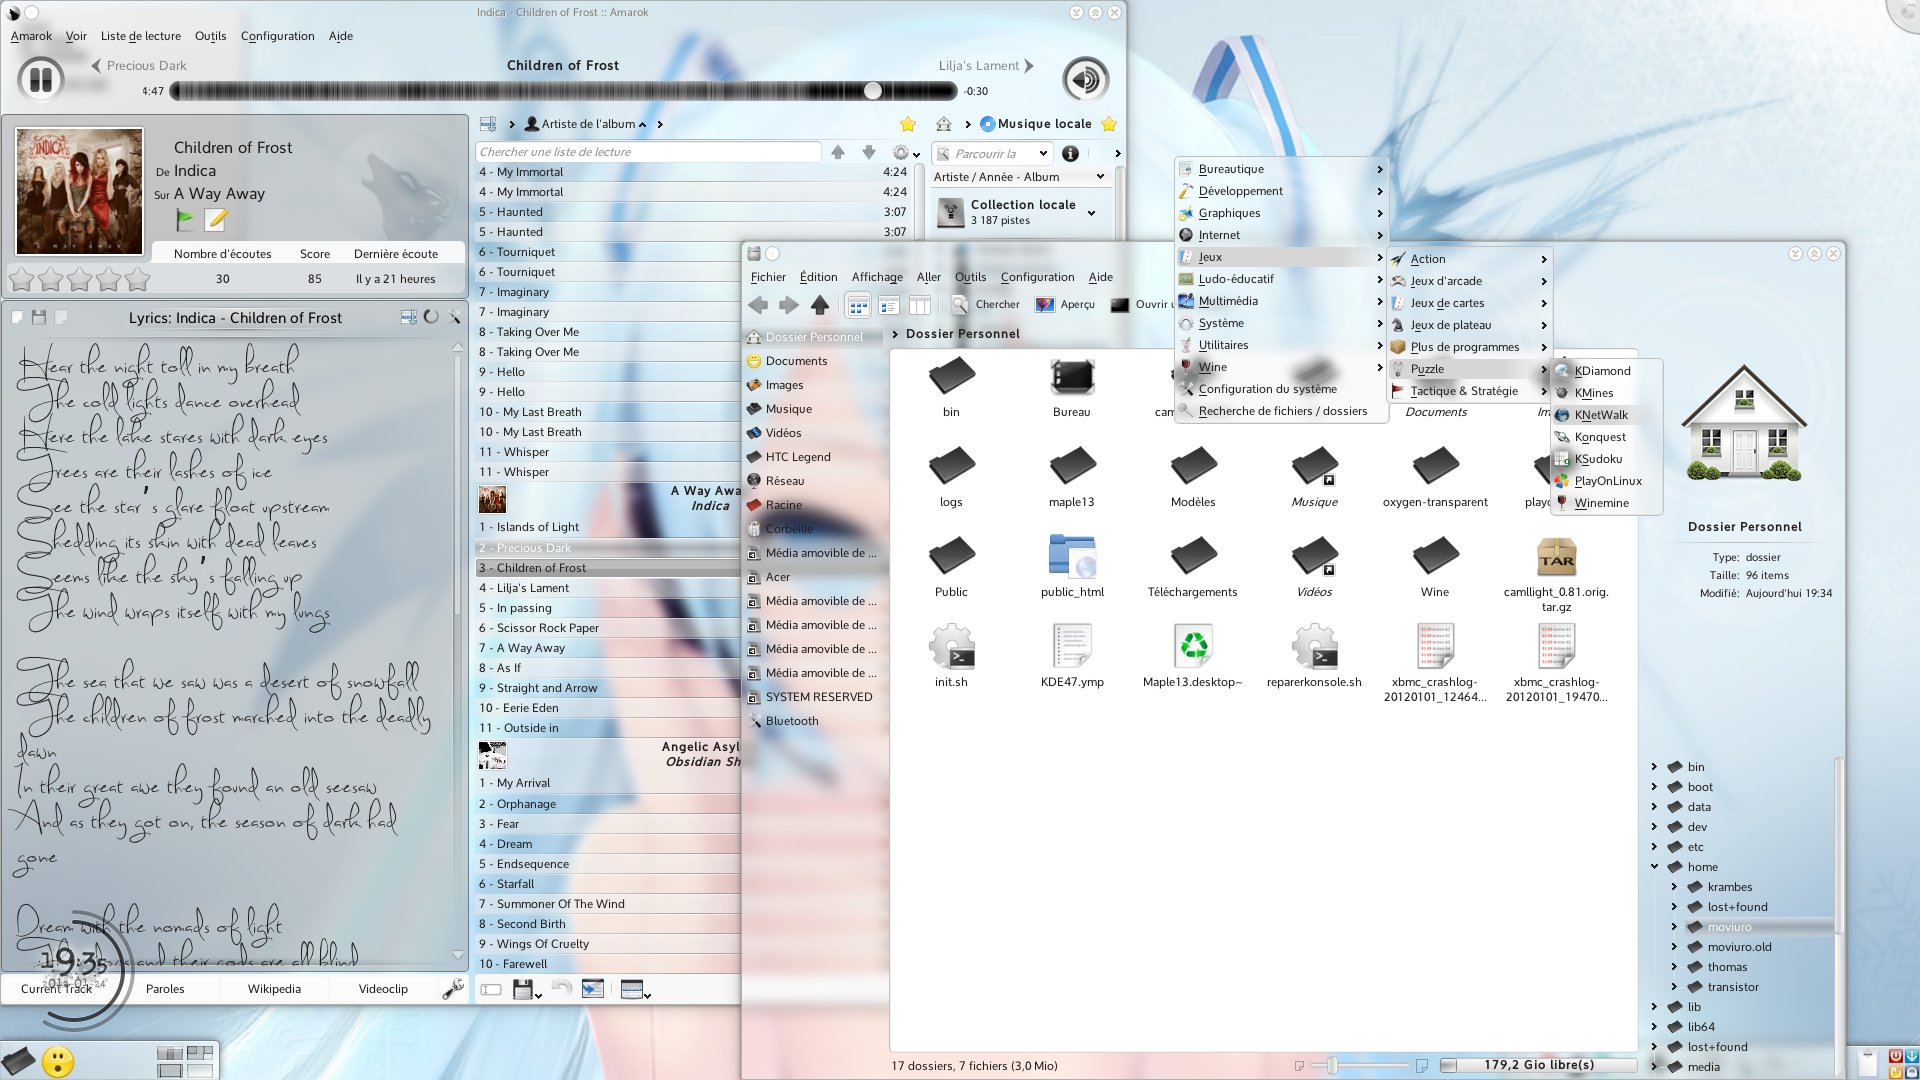This screenshot has width=1920, height=1080.
Task: Click the Aperçu preview button in Dolphin
Action: point(1065,305)
